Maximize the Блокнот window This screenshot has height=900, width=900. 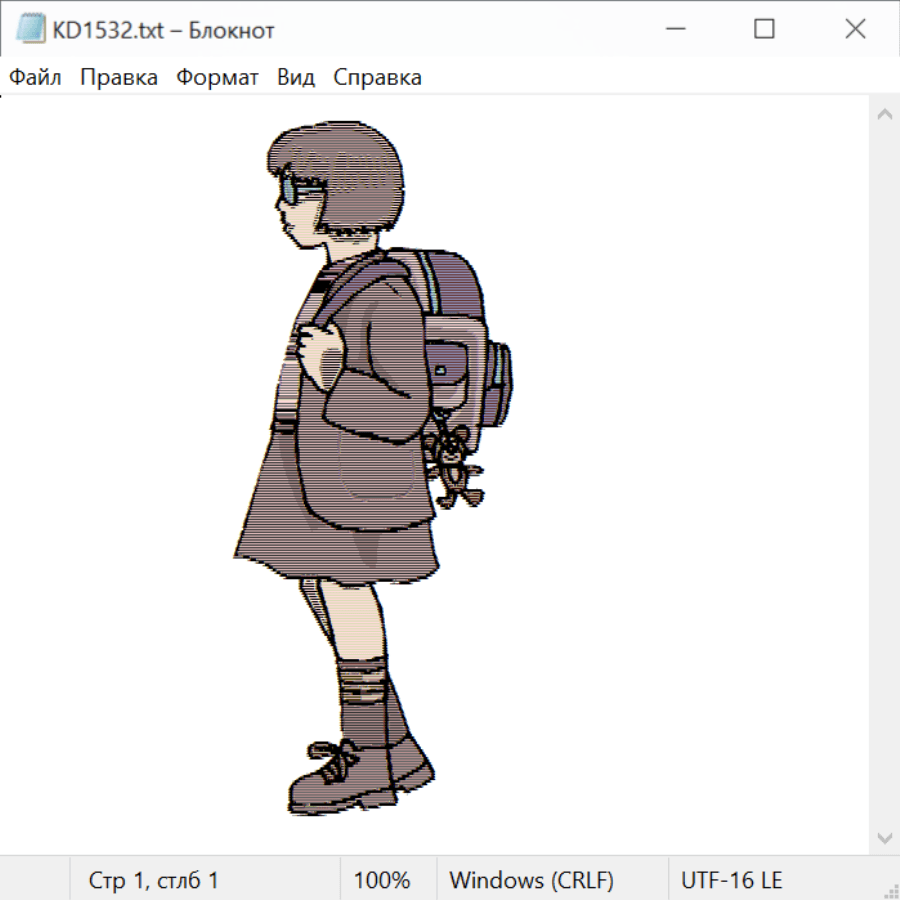(764, 30)
